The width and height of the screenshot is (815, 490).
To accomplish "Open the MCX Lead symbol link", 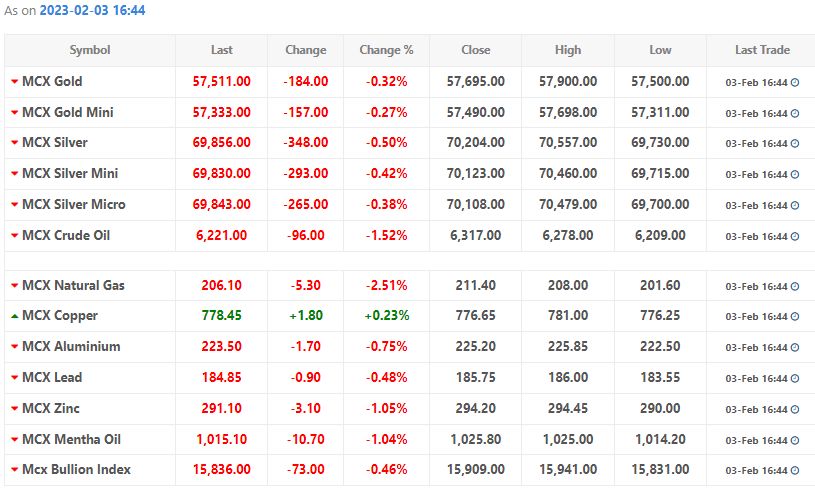I will coord(52,377).
